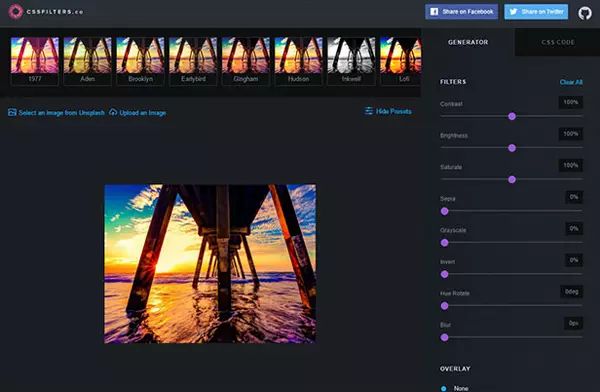Click the Hue Rotate slider handle
The height and width of the screenshot is (392, 600).
click(x=445, y=306)
